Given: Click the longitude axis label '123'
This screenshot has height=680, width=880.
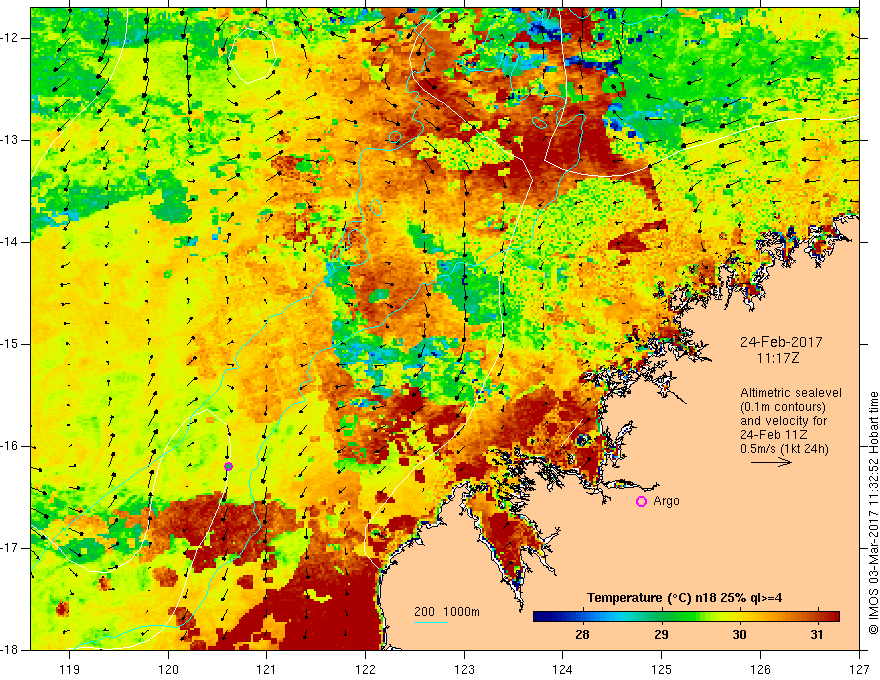Looking at the screenshot, I should (x=464, y=669).
